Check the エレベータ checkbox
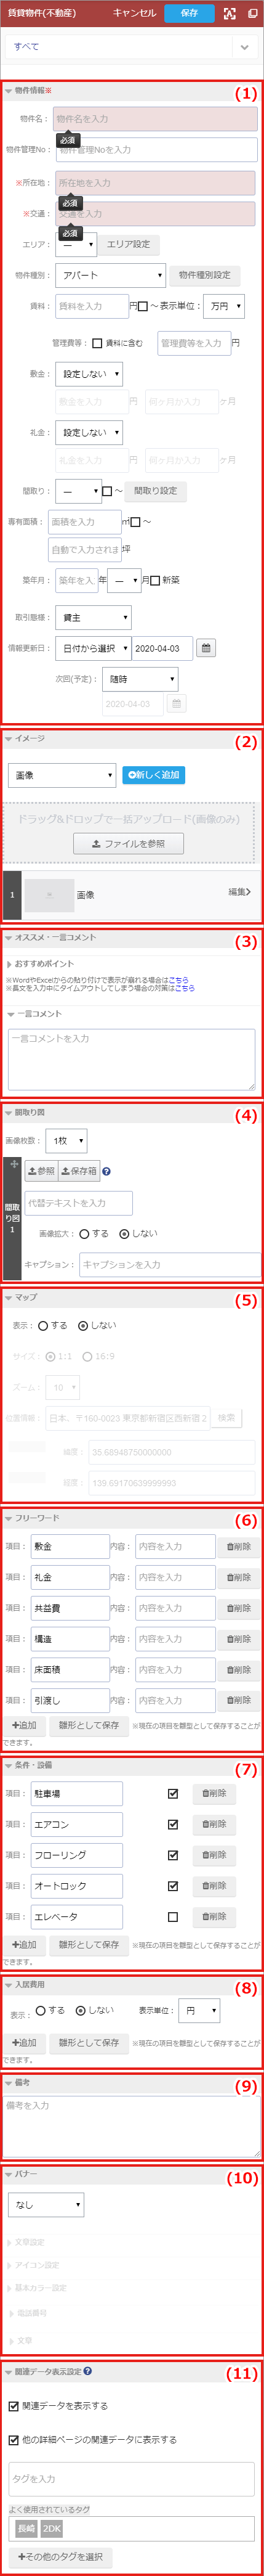Screen dimensions: 264x2576 point(173,1917)
